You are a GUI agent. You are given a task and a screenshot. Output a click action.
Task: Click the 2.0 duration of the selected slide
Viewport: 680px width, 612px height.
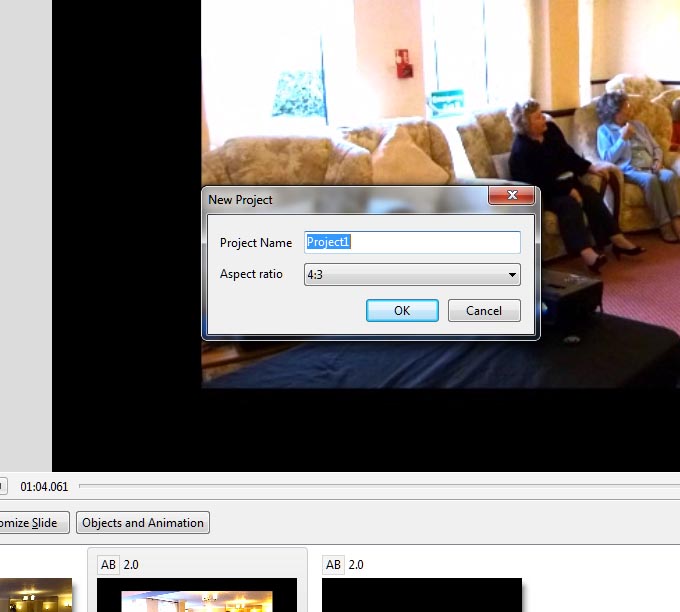tap(131, 565)
